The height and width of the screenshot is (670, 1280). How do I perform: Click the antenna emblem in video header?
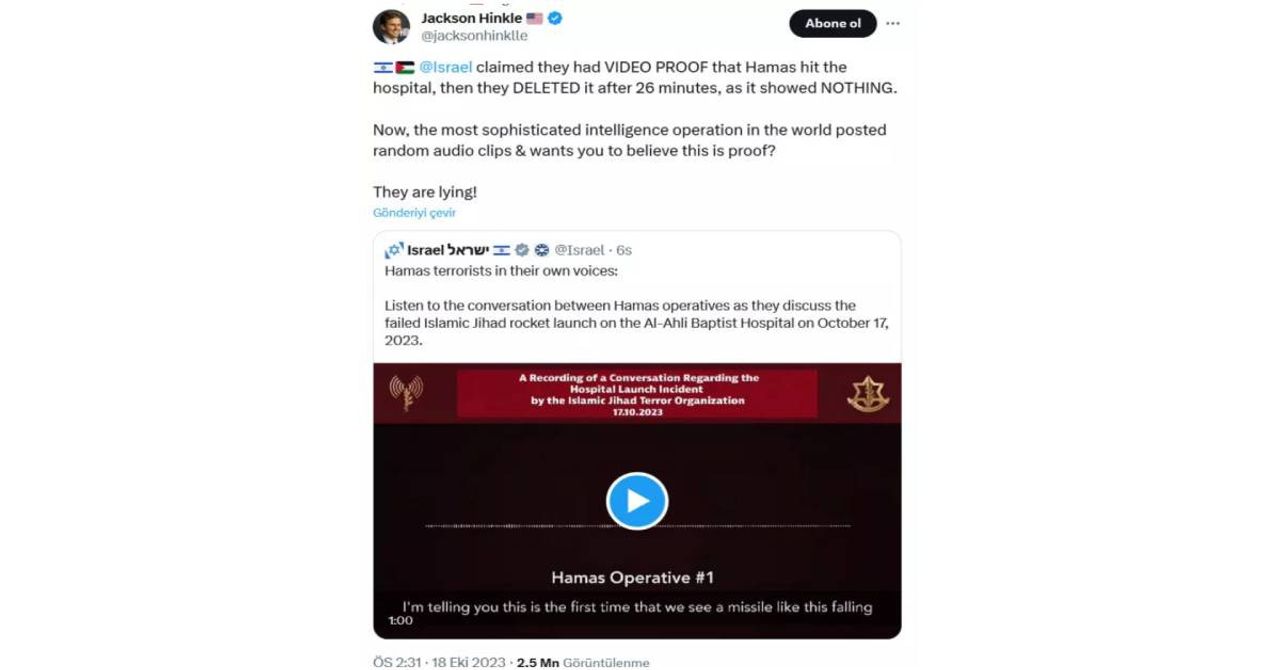point(406,394)
